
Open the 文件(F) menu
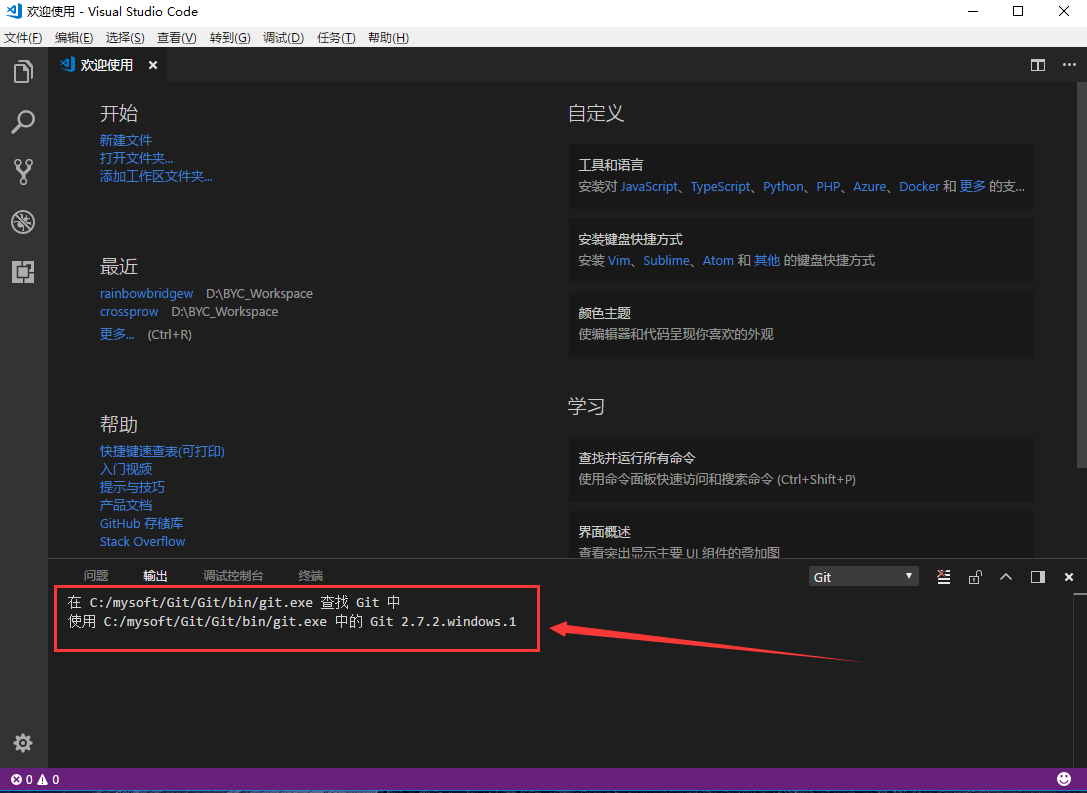pyautogui.click(x=24, y=38)
